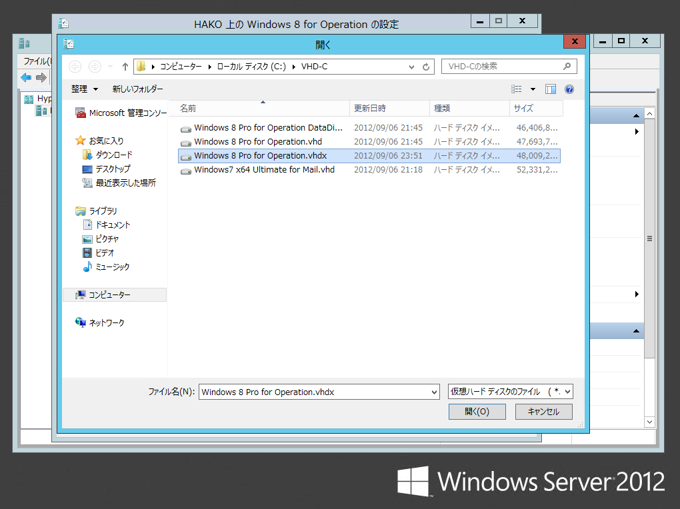680x509 pixels.
Task: Select Windows 8 Pro for Operation DataDi... file
Action: coord(369,128)
